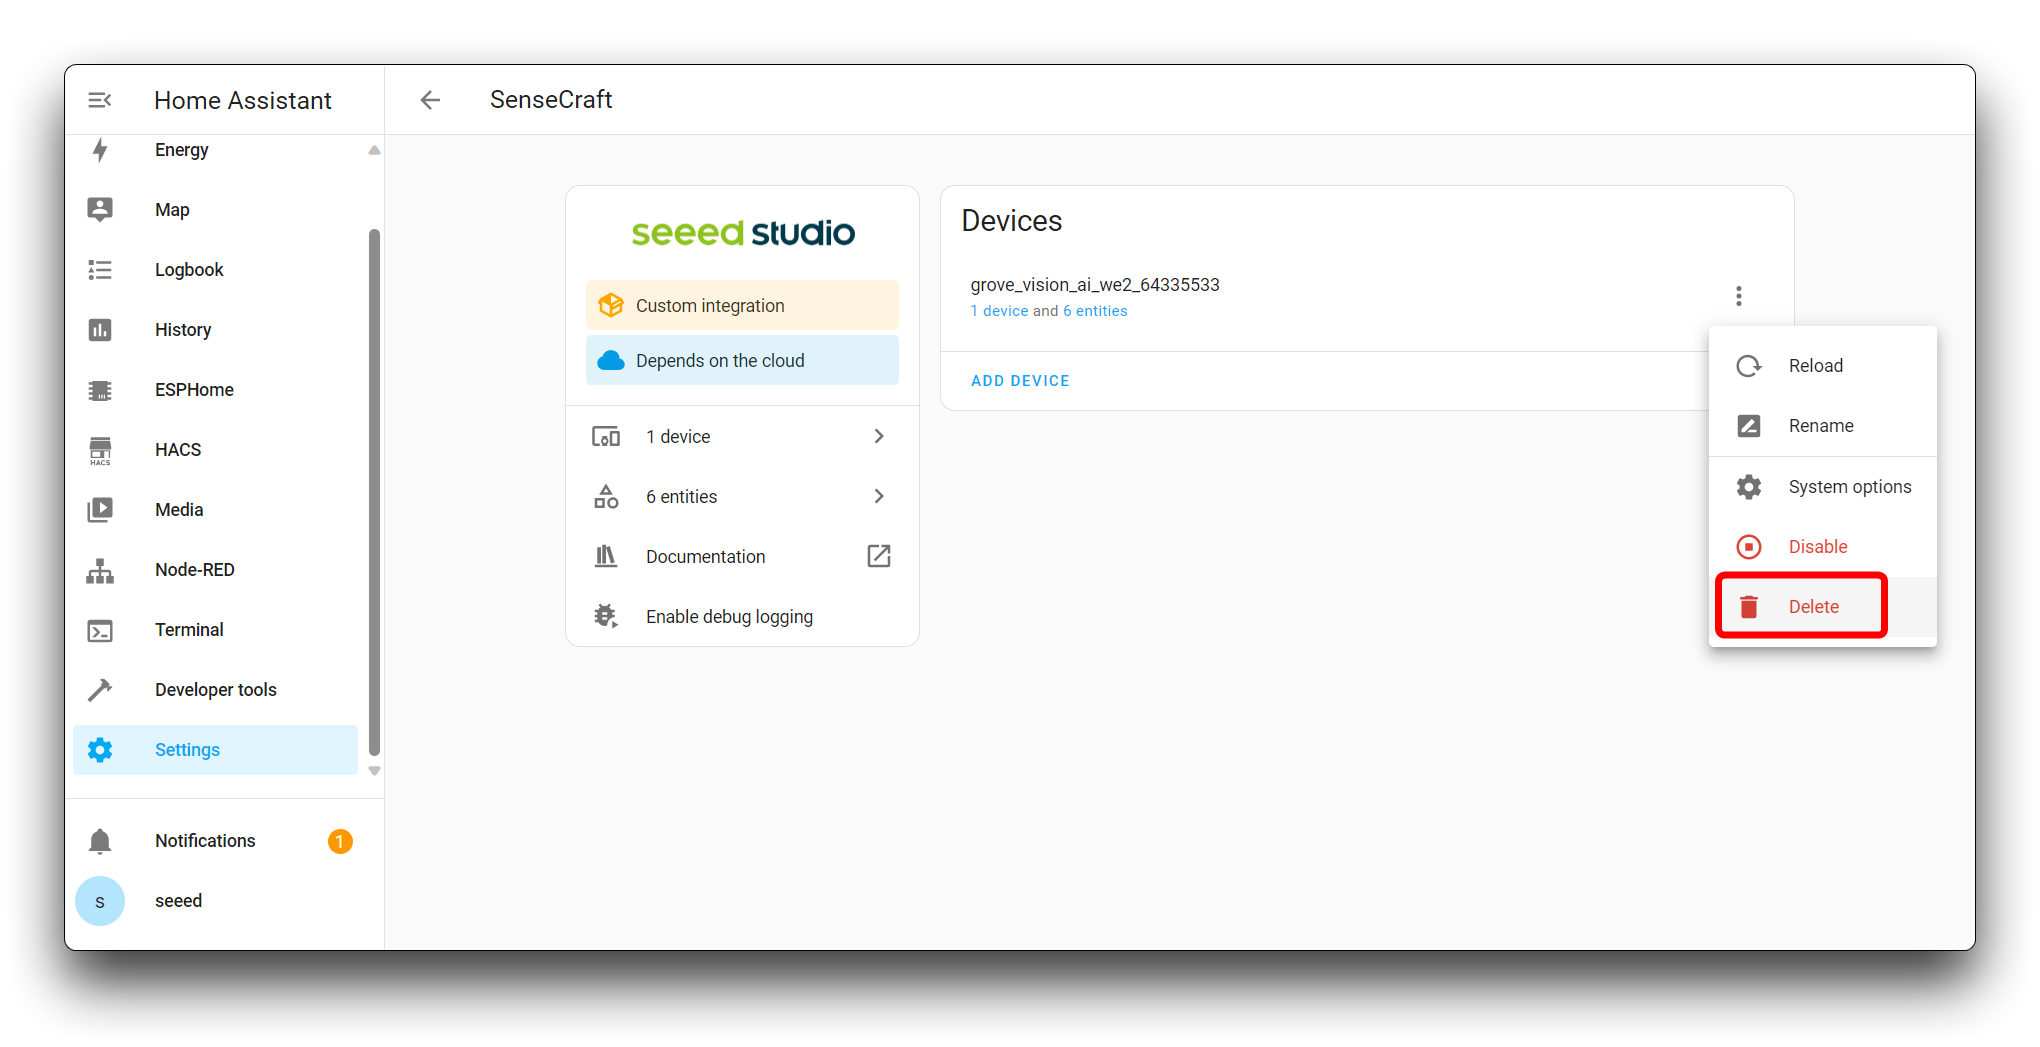Expand the 1 device chevron
This screenshot has width=2040, height=1047.
click(879, 436)
